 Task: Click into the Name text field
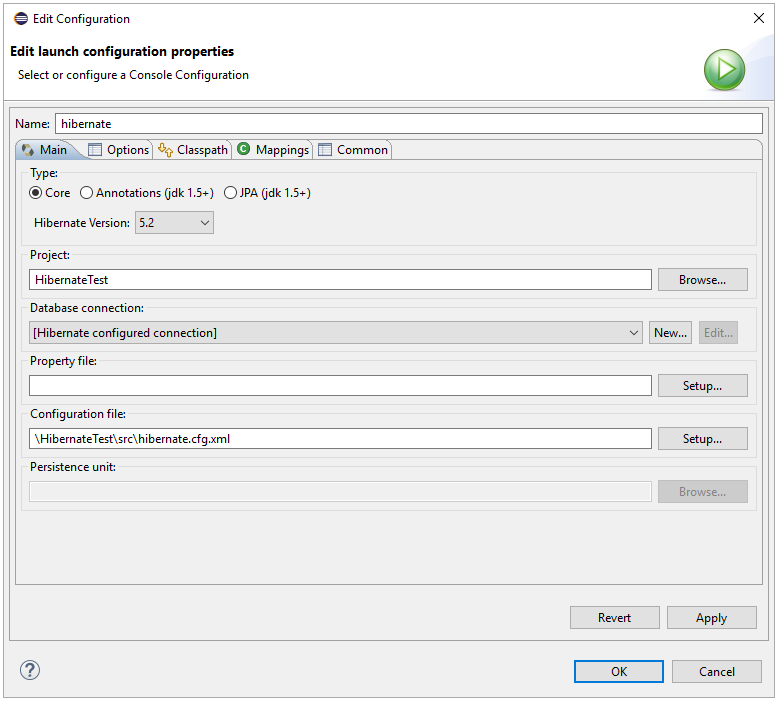408,124
